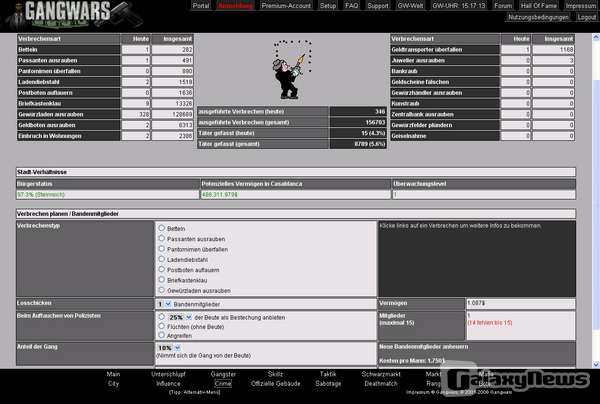This screenshot has width=600, height=404.
Task: Open the Portal menu item
Action: click(201, 6)
